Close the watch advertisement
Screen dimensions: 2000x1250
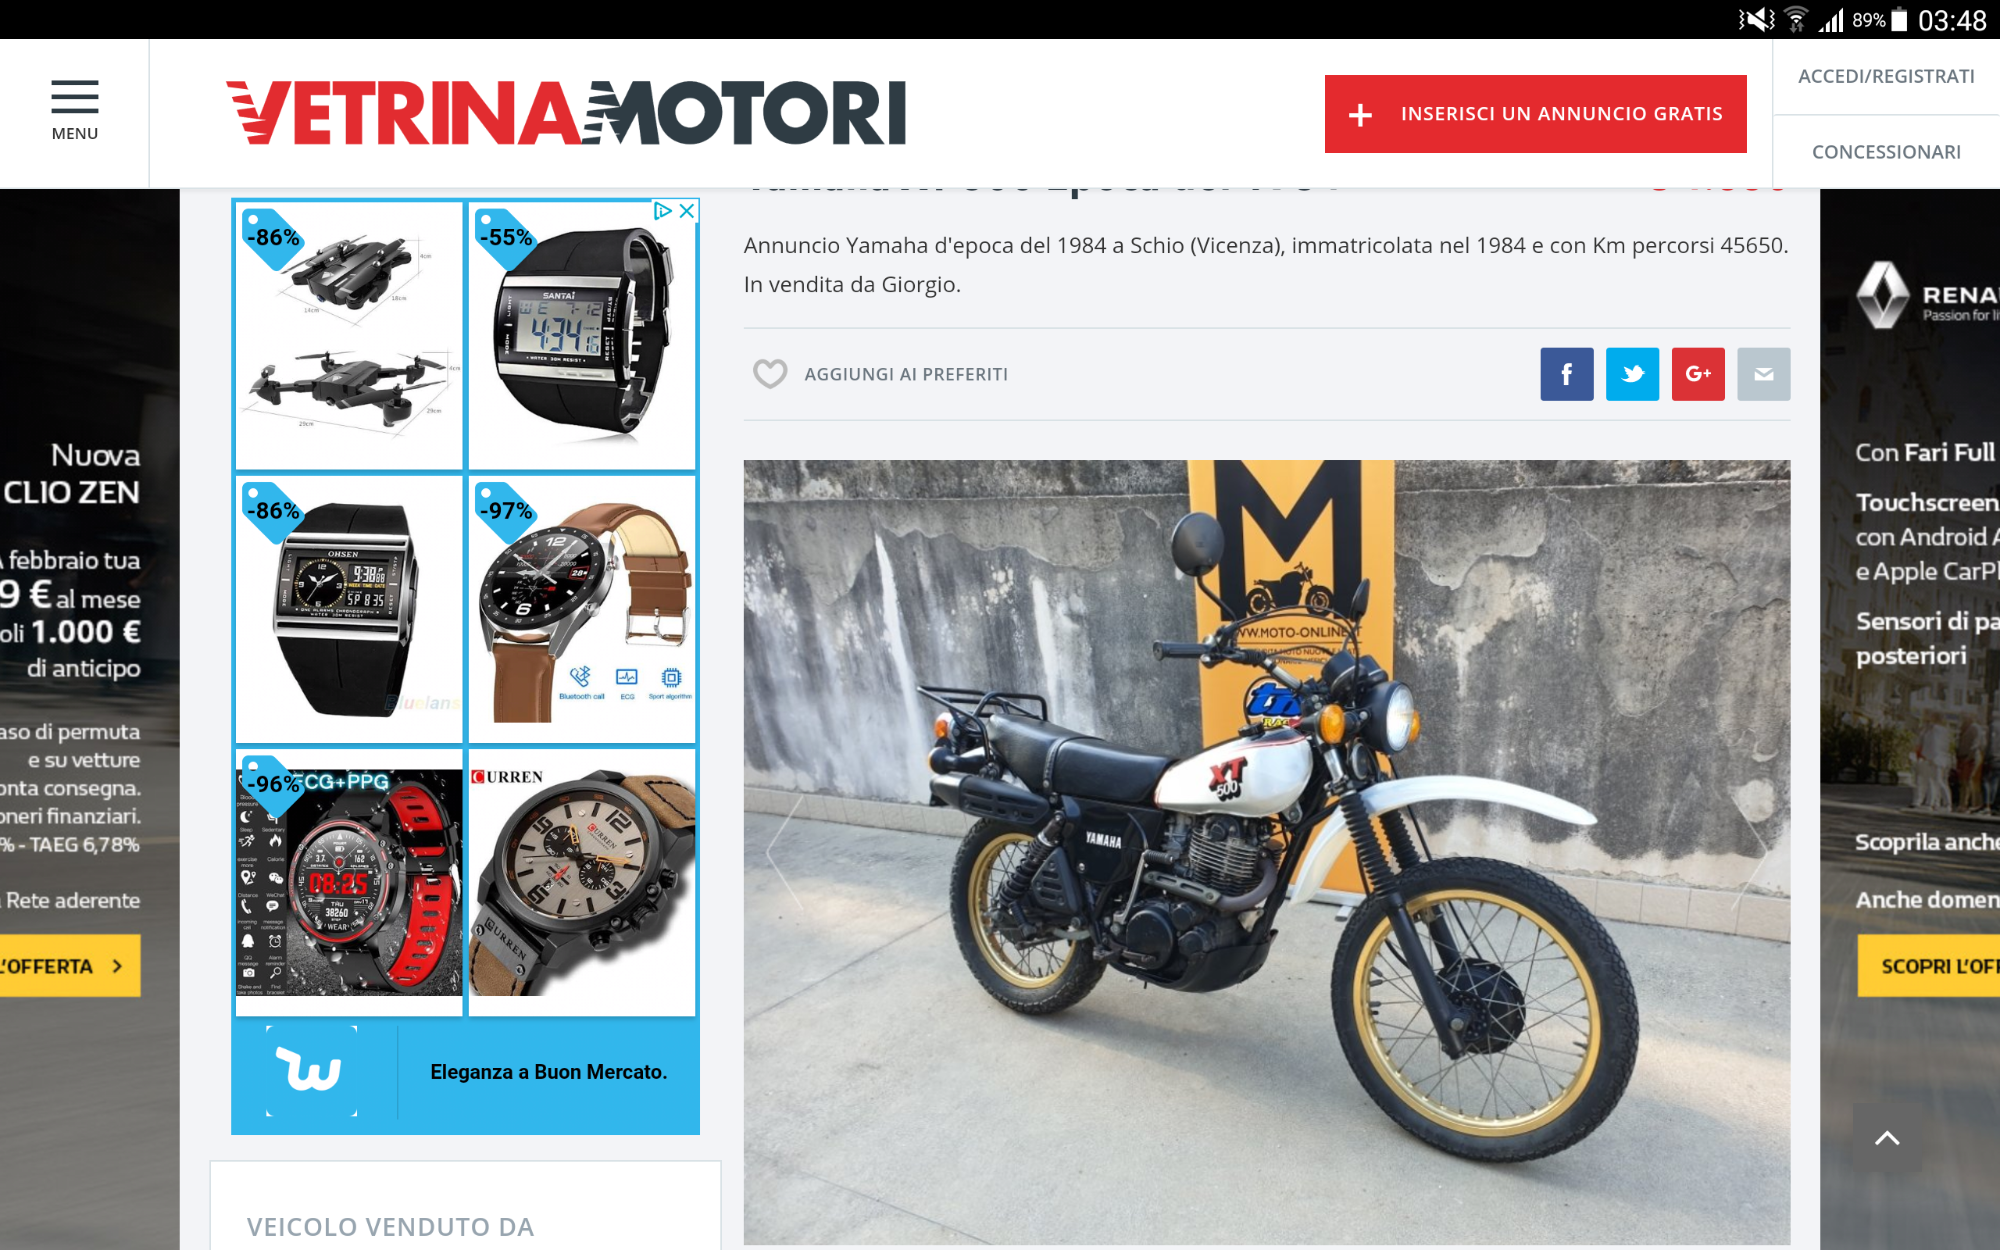[x=687, y=211]
